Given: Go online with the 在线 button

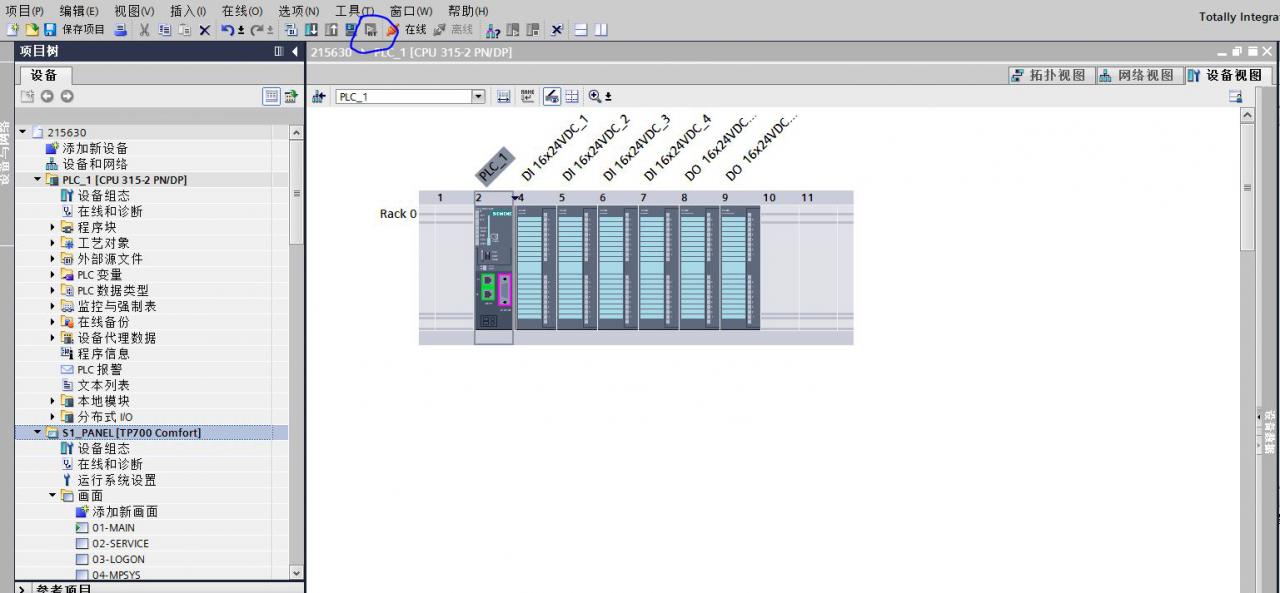Looking at the screenshot, I should pos(407,30).
